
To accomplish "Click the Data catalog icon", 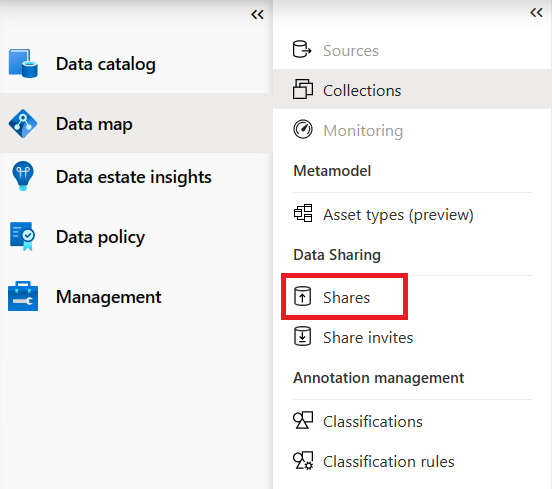I will tap(23, 63).
